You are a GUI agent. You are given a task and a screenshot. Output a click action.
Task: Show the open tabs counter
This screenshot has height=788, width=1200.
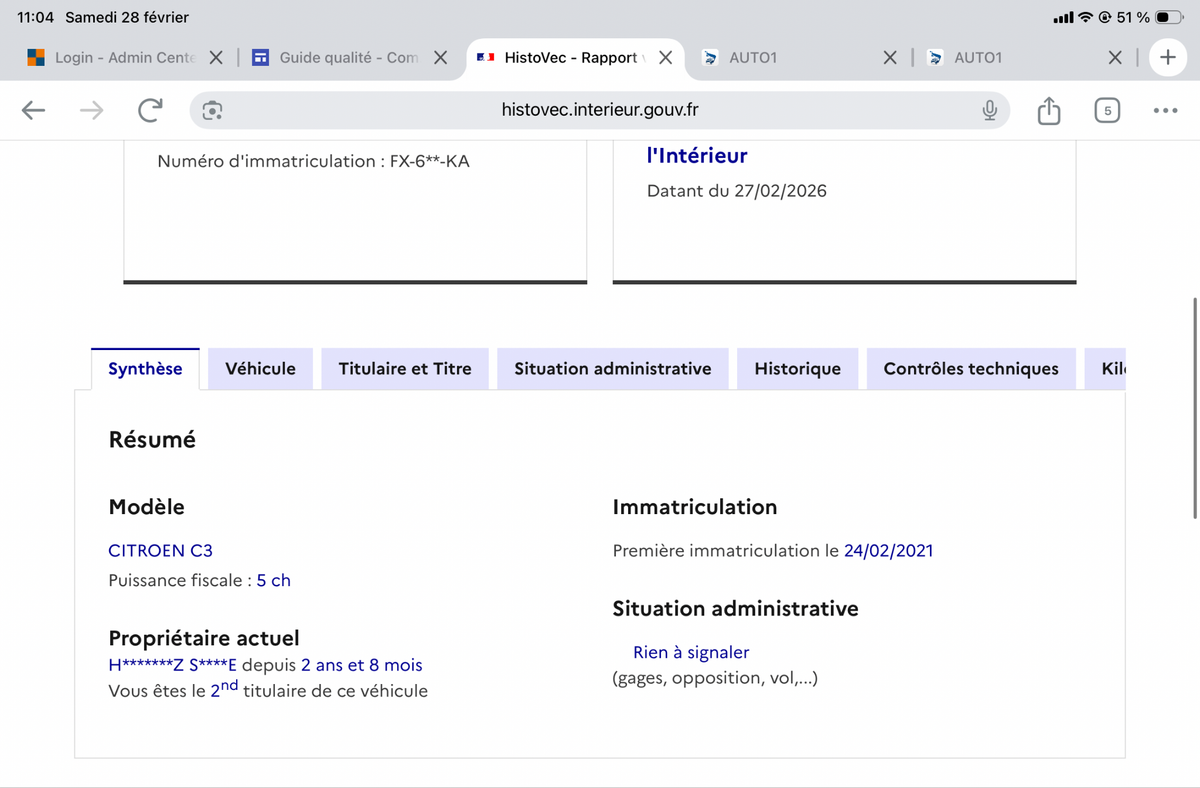(x=1106, y=111)
